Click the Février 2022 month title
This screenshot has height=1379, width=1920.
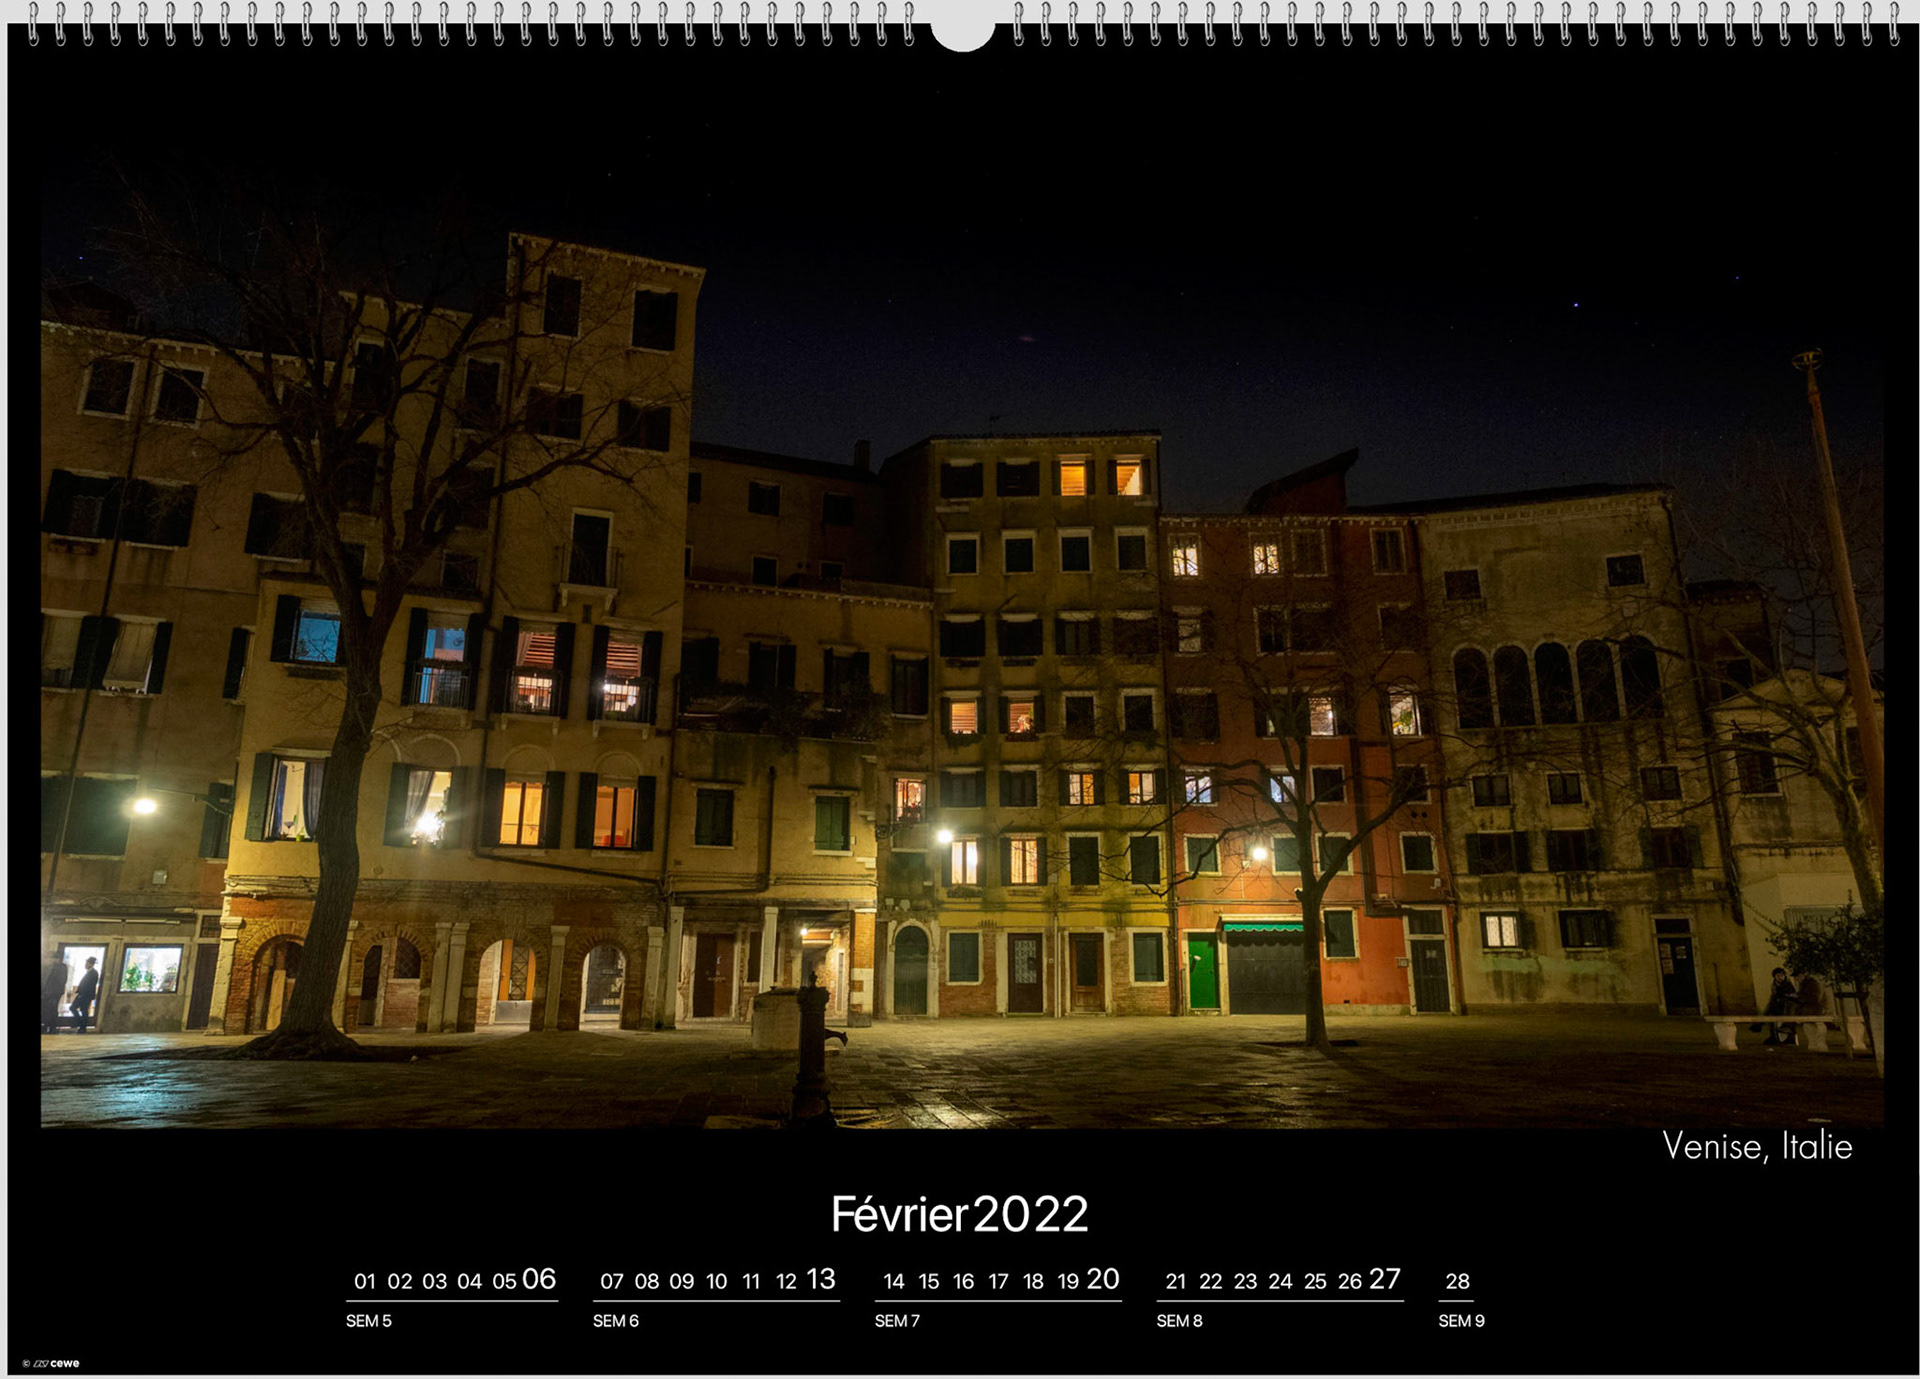(959, 1214)
